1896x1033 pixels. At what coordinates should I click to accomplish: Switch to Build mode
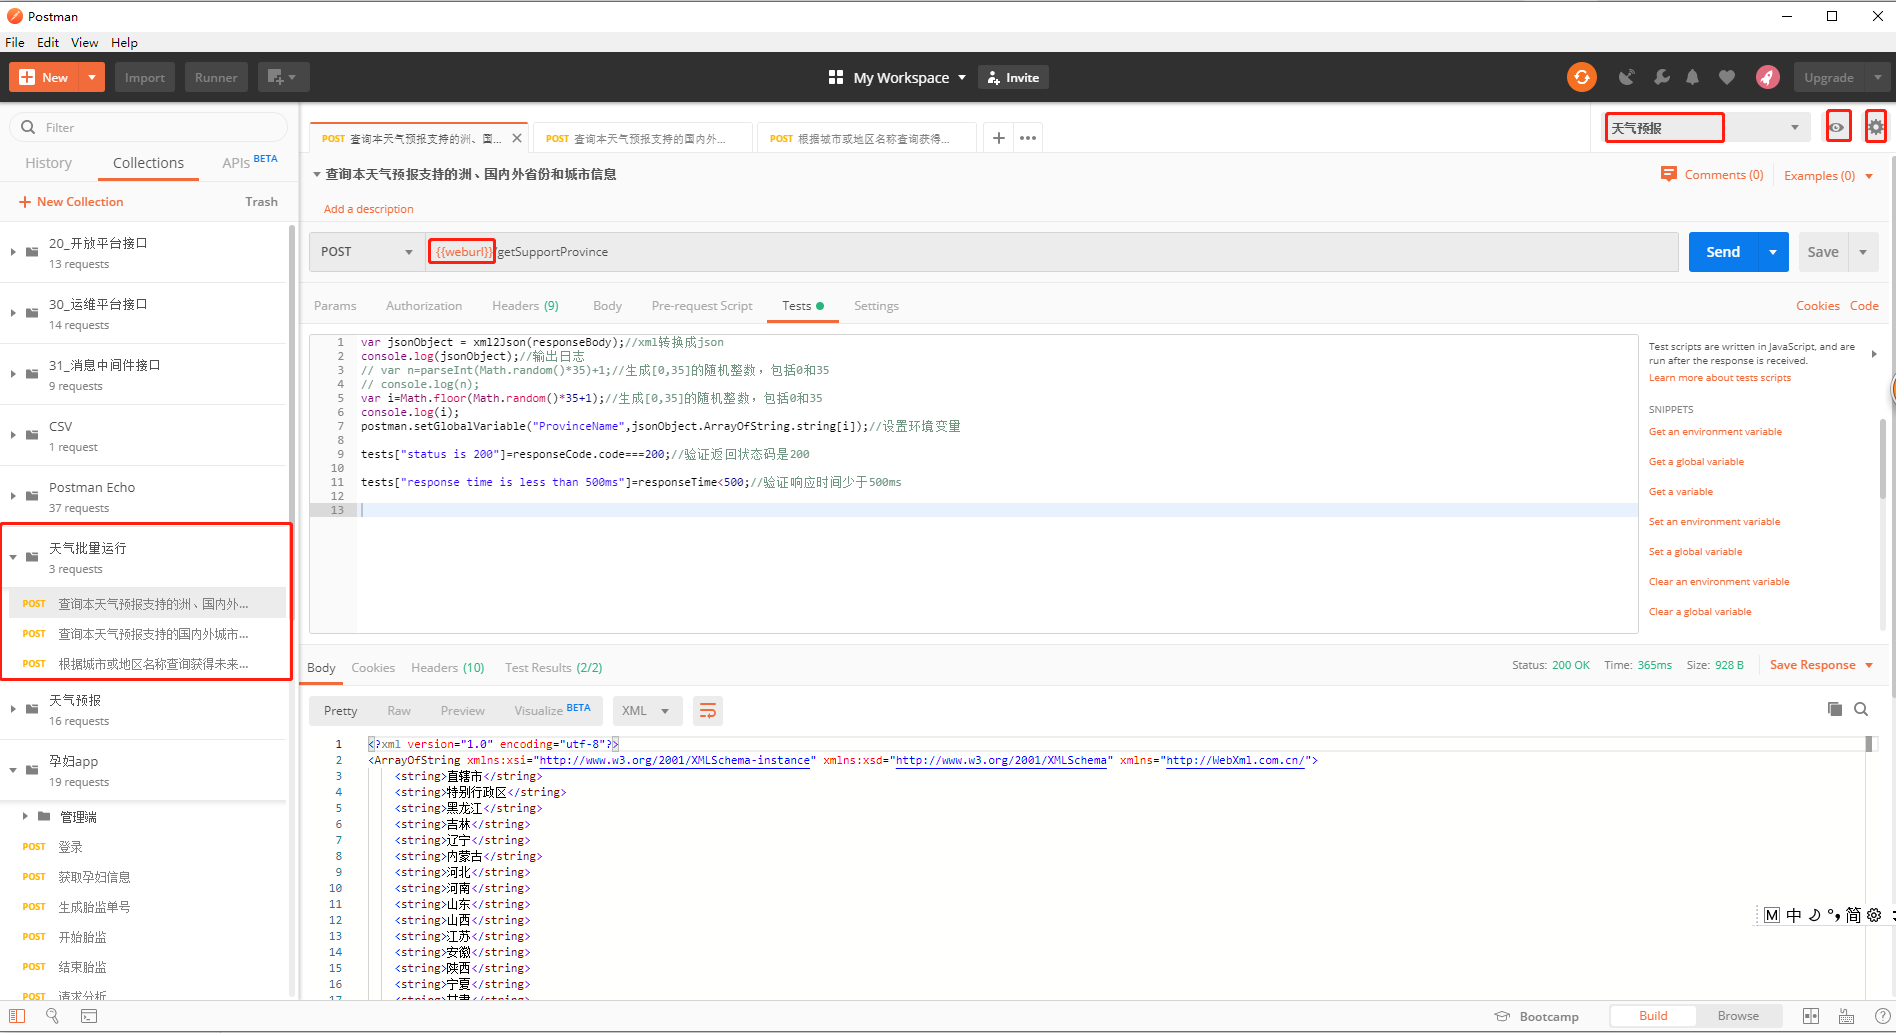[x=1653, y=1016]
